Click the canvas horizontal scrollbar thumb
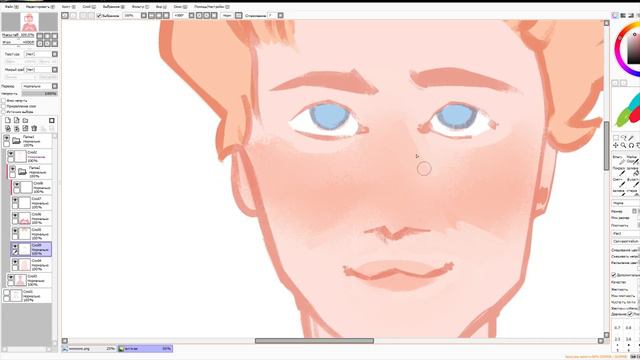The height and width of the screenshot is (360, 640). tap(314, 341)
